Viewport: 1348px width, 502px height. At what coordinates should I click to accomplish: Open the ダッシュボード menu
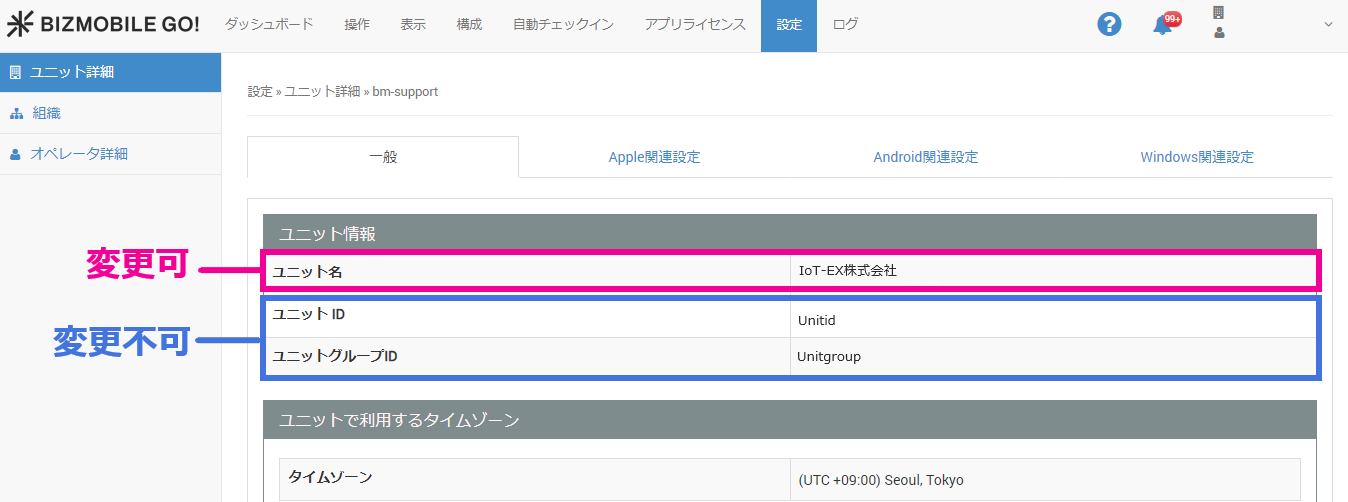click(x=269, y=25)
